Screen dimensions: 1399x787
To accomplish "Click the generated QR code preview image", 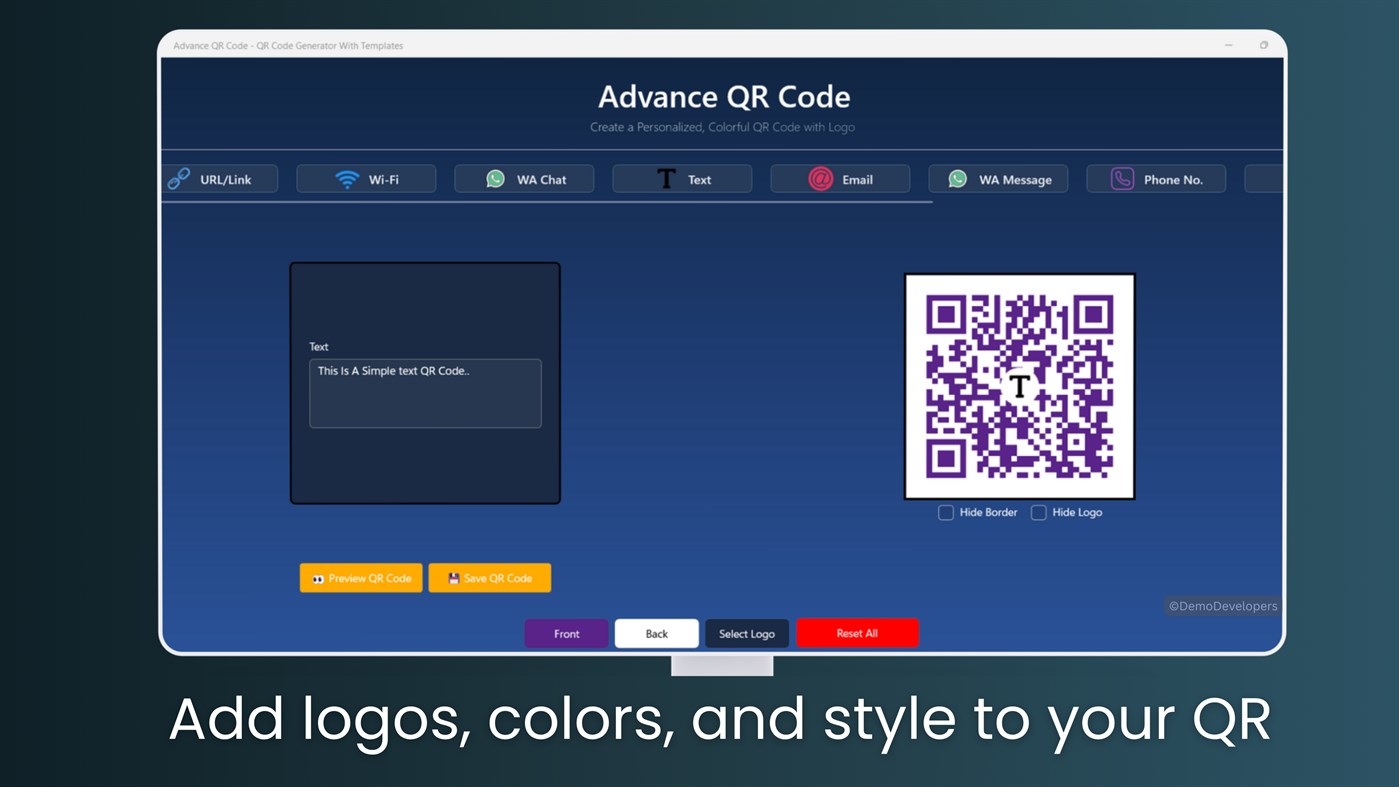I will pyautogui.click(x=1019, y=387).
